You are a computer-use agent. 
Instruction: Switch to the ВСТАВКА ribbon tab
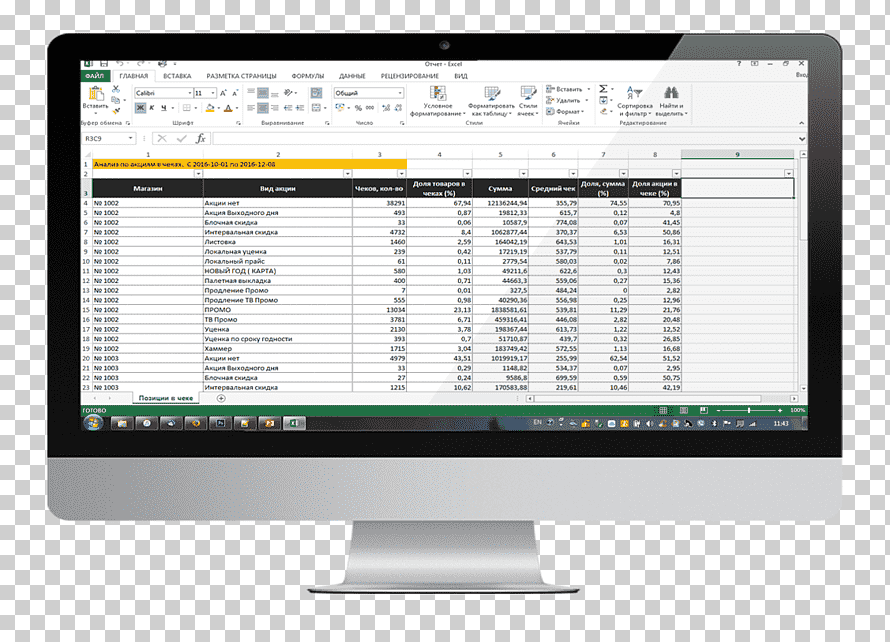(x=177, y=76)
